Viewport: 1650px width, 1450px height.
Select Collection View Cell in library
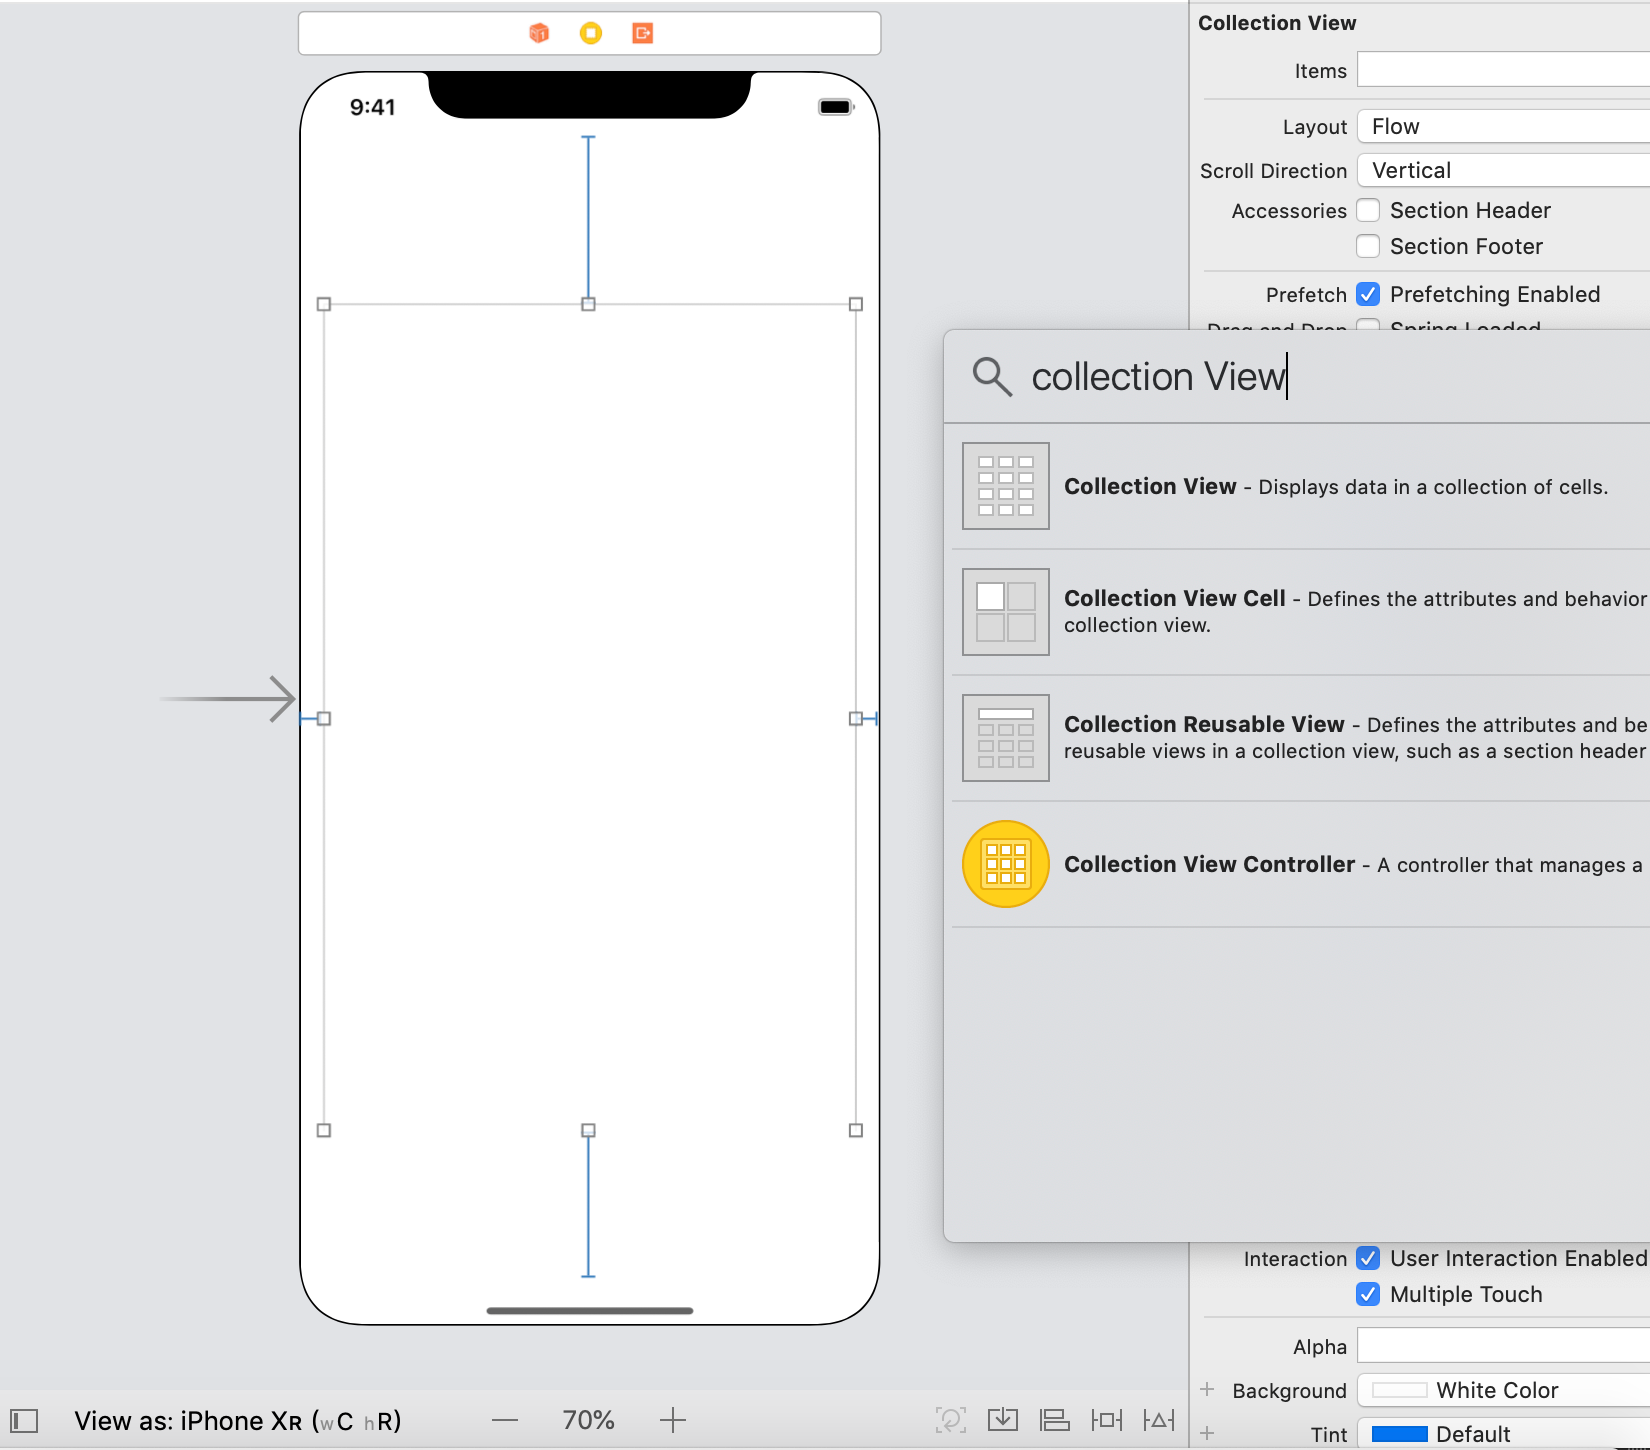click(1300, 611)
